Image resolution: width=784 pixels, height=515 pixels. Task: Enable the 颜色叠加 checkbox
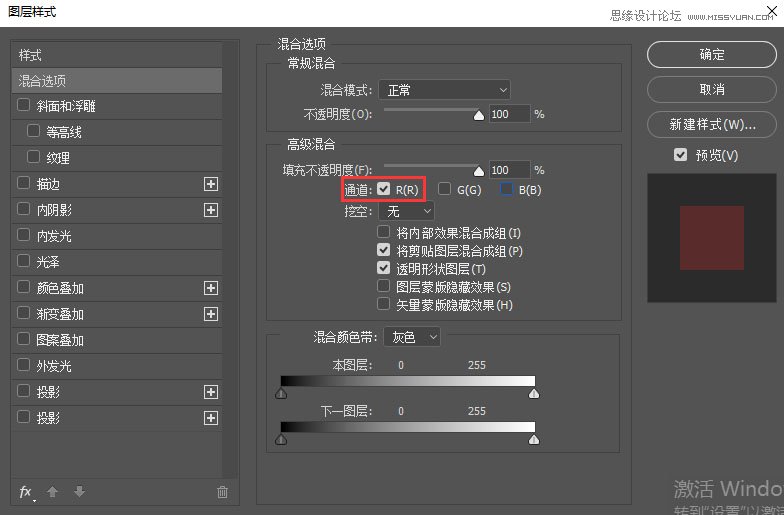[x=24, y=287]
